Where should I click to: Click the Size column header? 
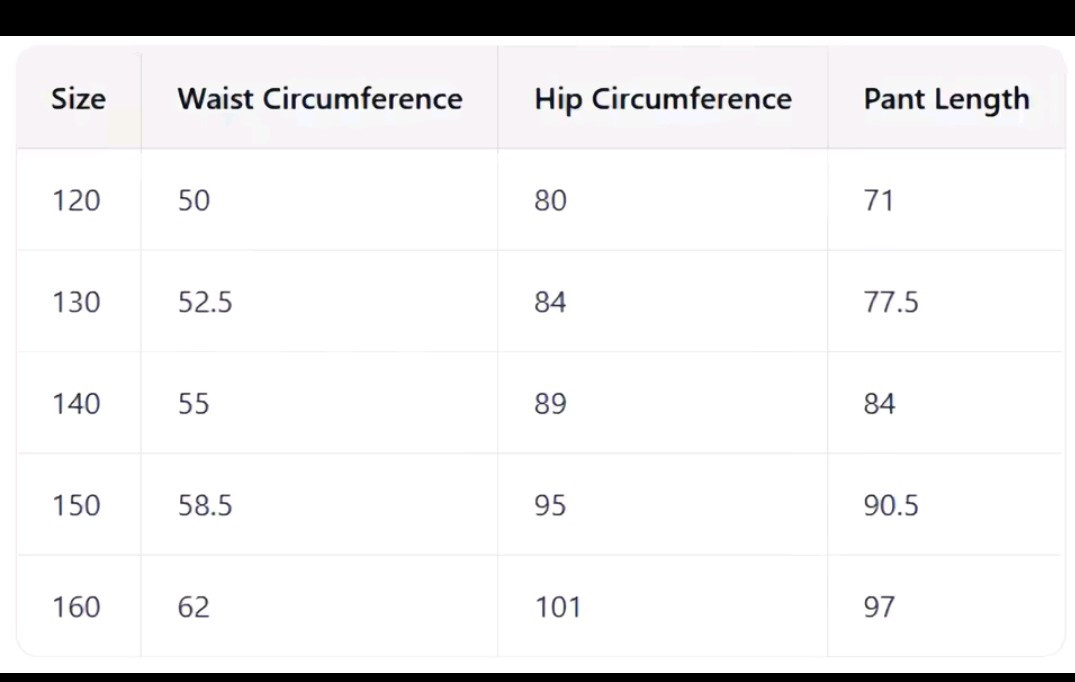pyautogui.click(x=78, y=99)
